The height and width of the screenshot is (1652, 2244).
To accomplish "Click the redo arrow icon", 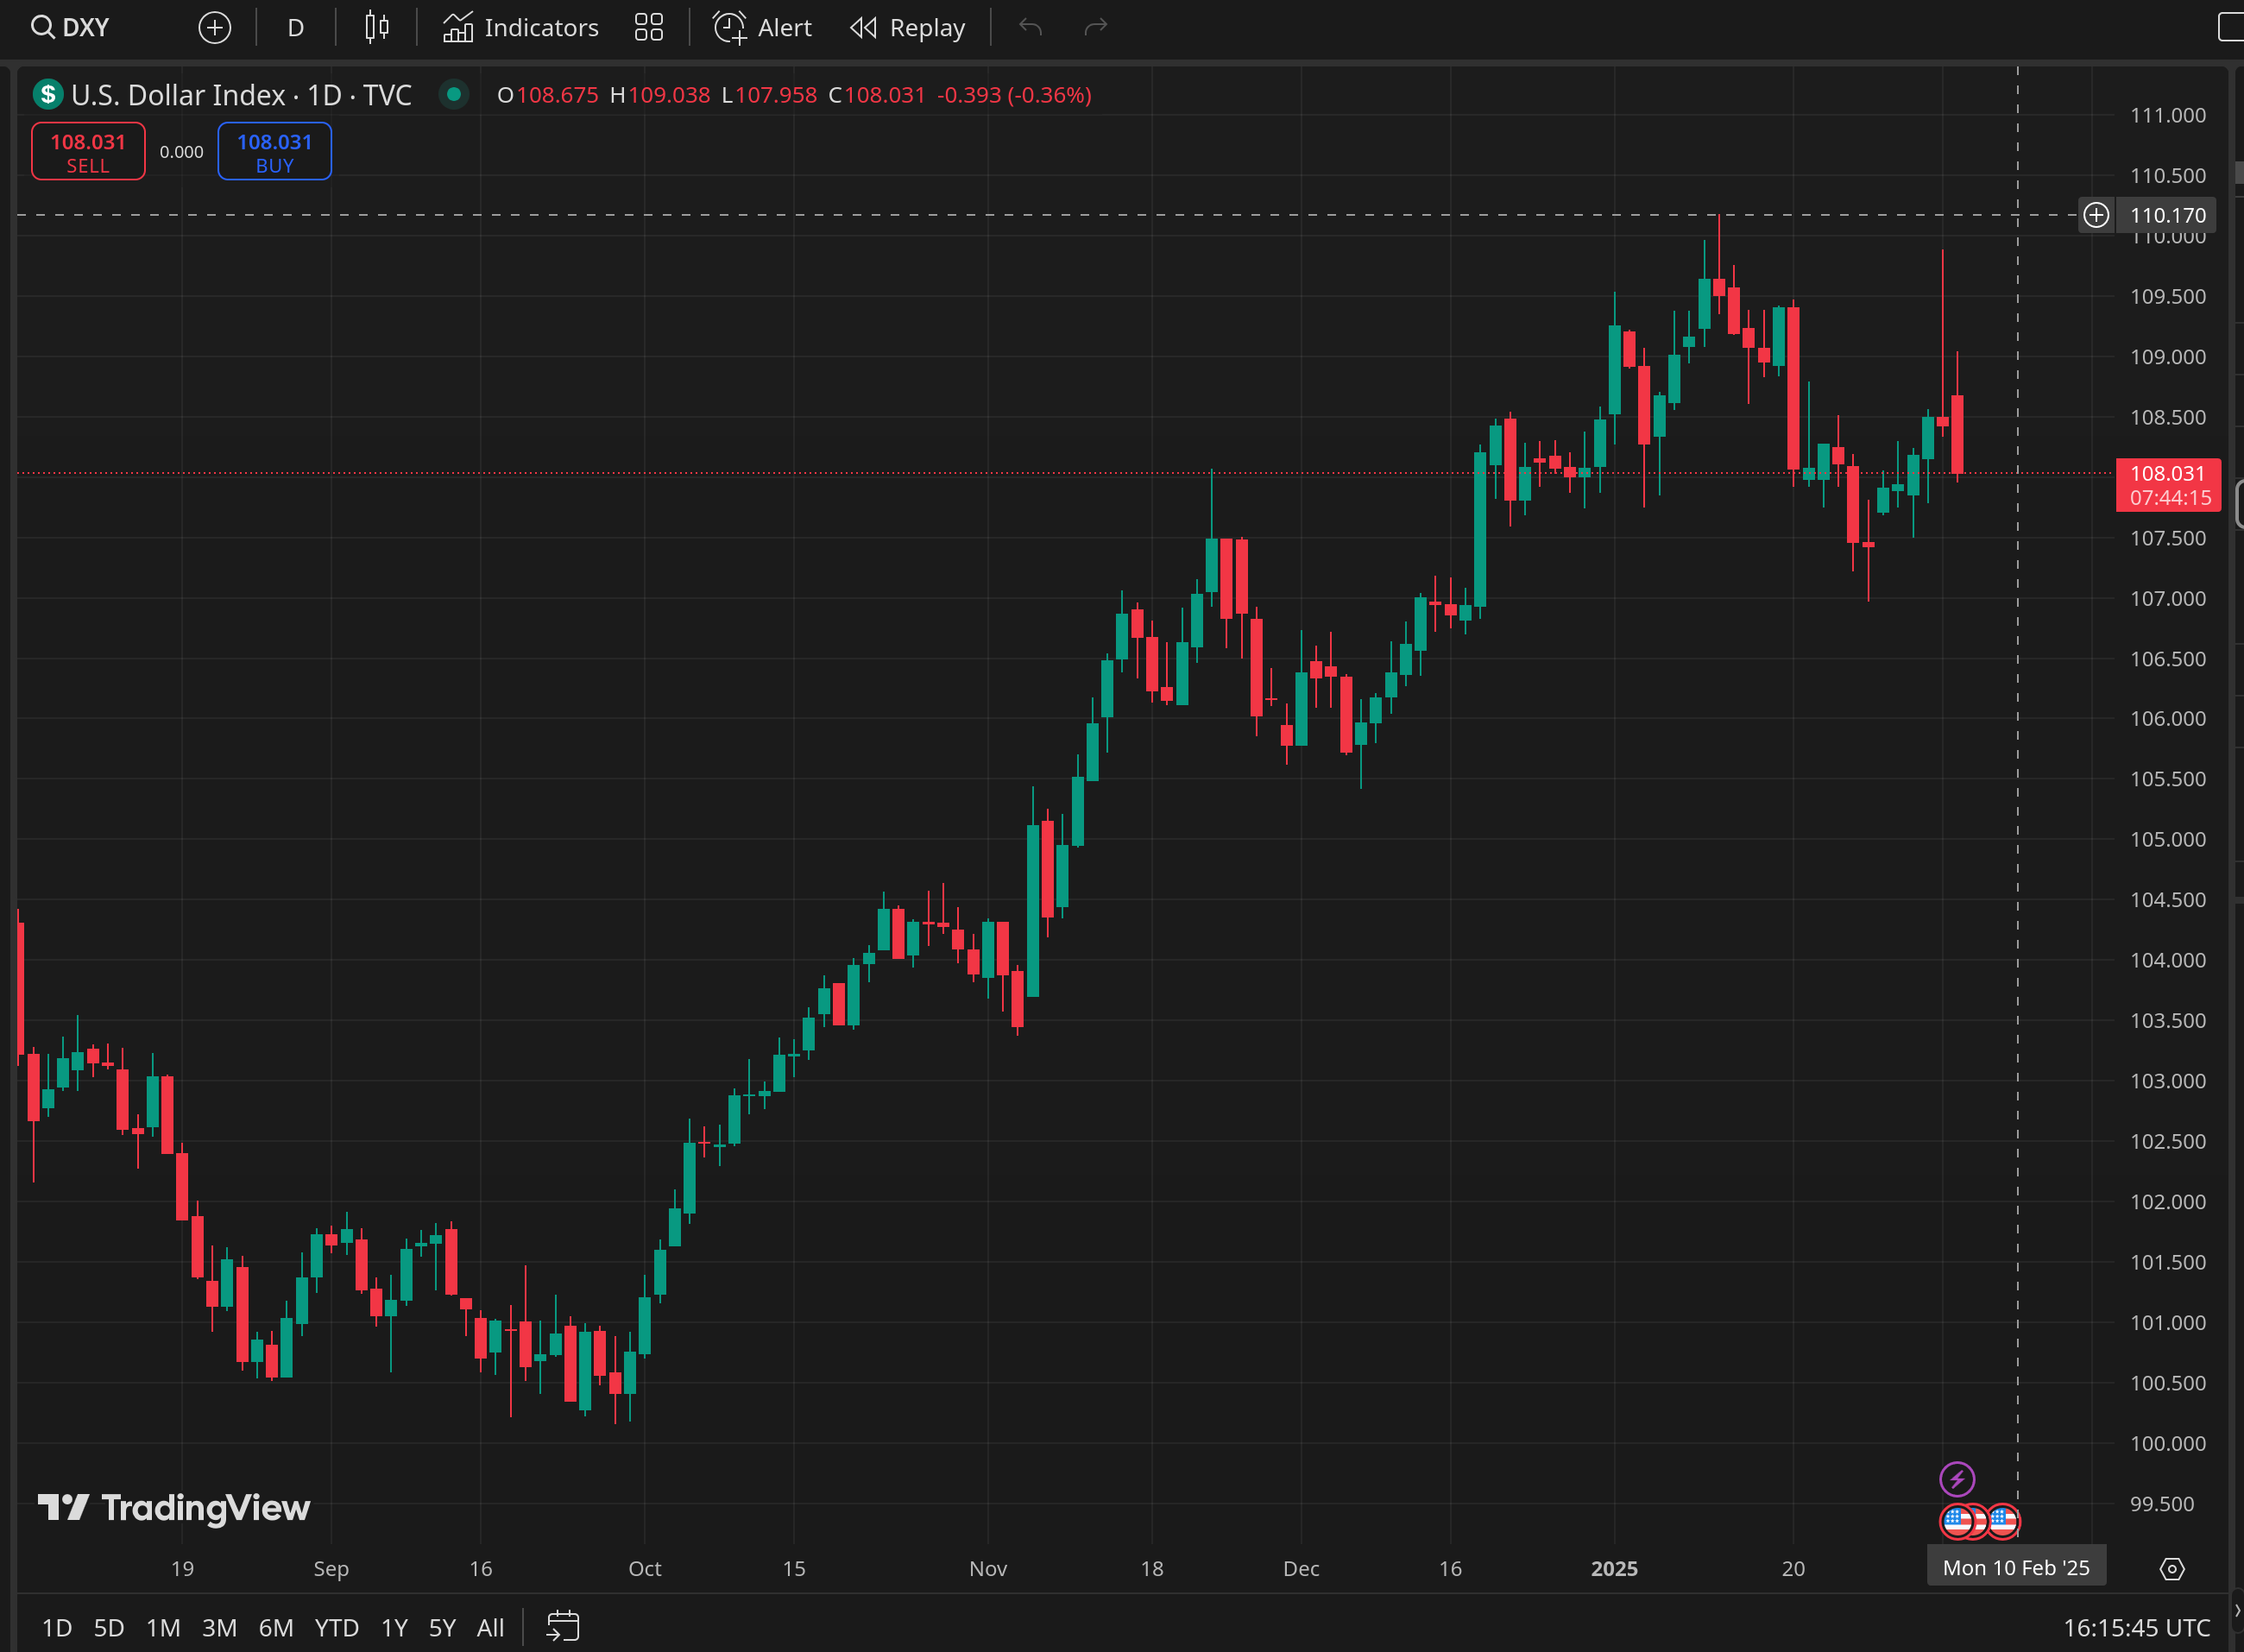I will click(x=1096, y=28).
